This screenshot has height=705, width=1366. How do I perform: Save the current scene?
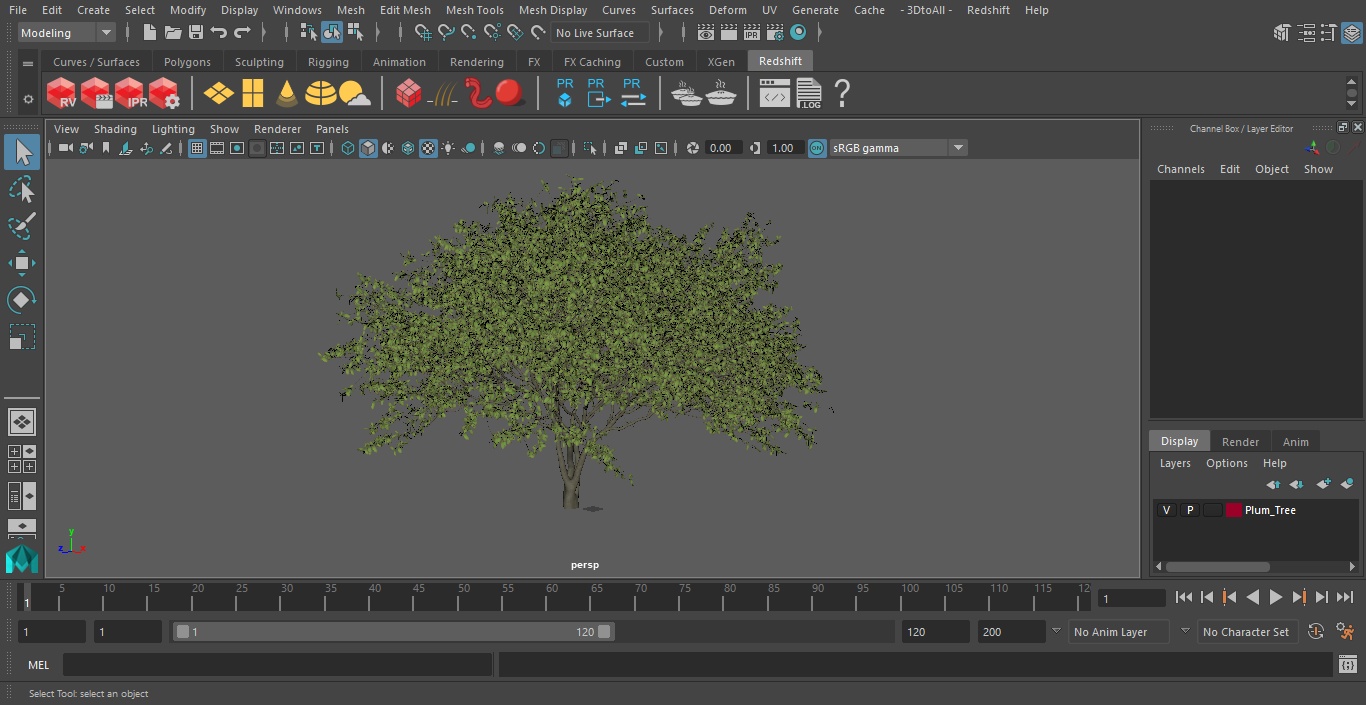pos(196,33)
